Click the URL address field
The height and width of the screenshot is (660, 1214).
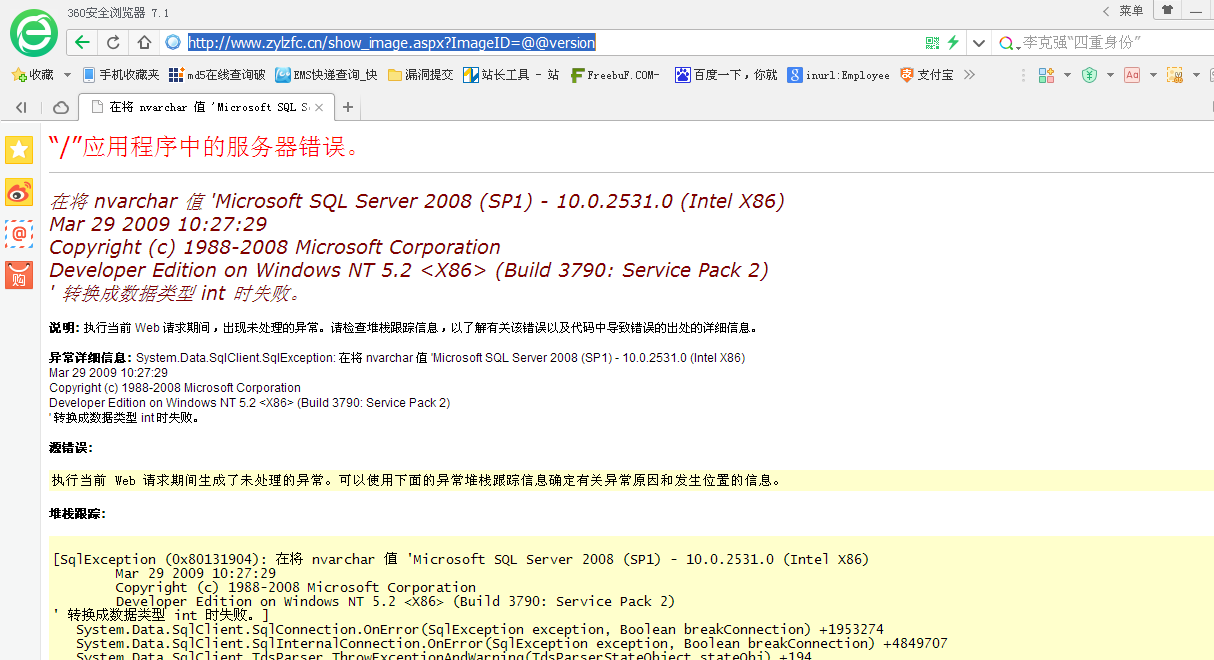[550, 42]
